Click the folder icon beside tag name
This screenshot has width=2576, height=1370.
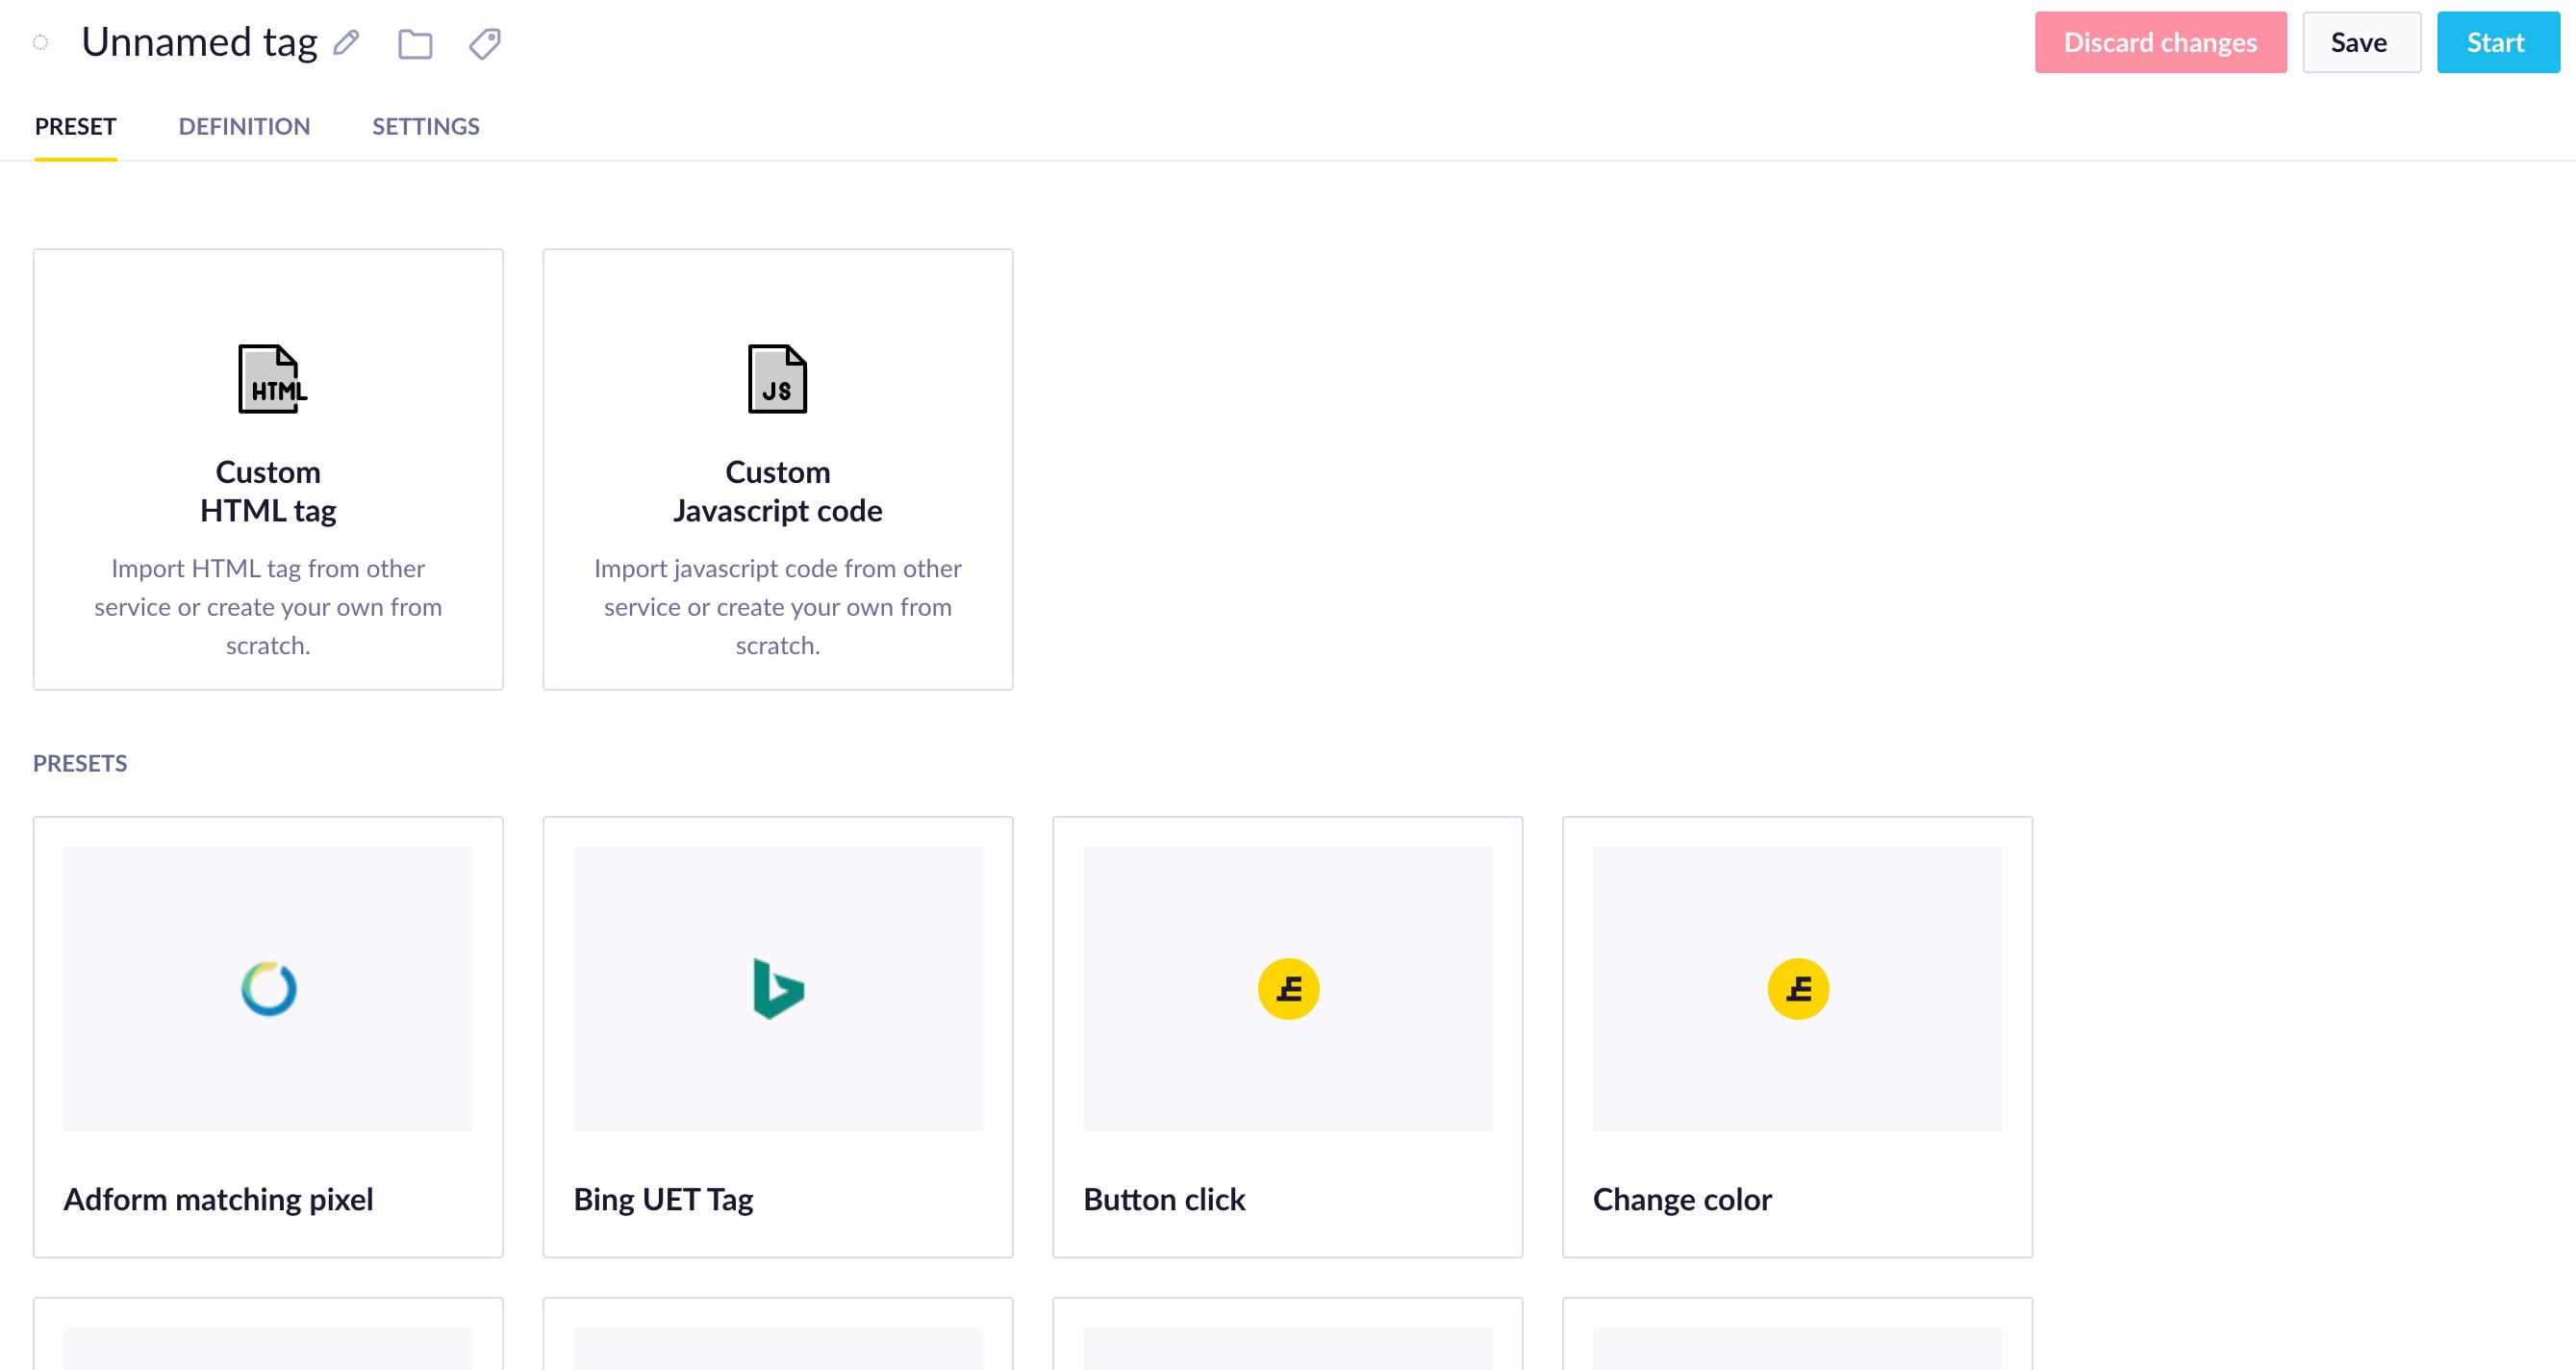coord(415,44)
